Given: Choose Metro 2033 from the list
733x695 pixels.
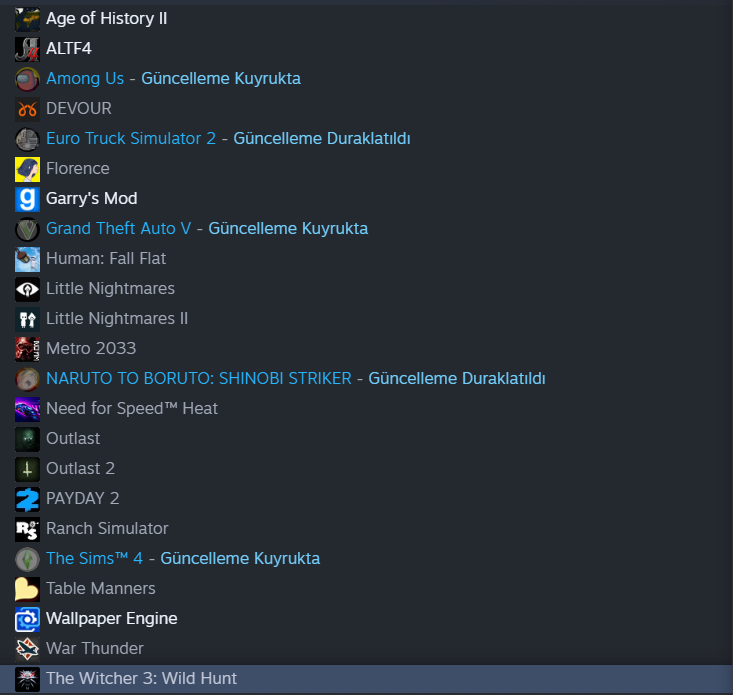Looking at the screenshot, I should [91, 349].
